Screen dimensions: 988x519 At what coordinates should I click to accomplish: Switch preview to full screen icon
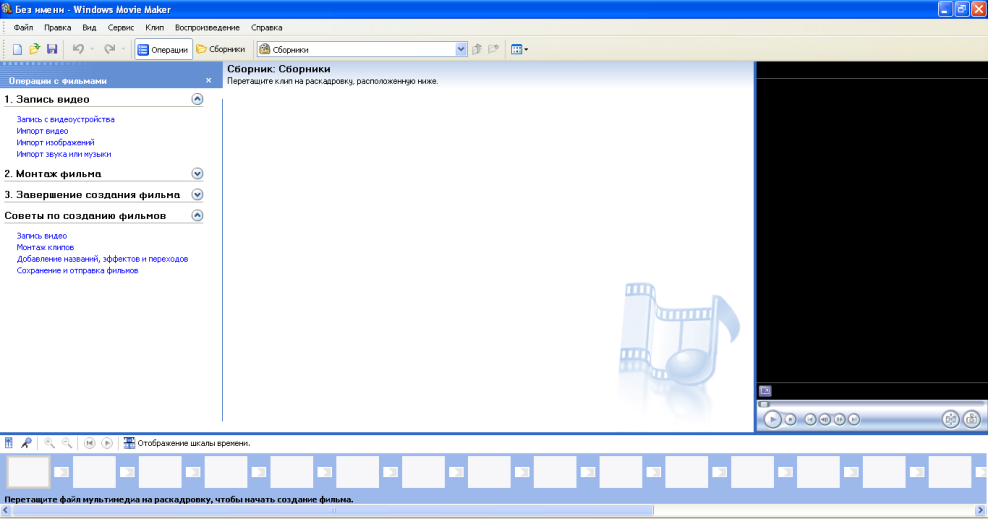coord(765,391)
